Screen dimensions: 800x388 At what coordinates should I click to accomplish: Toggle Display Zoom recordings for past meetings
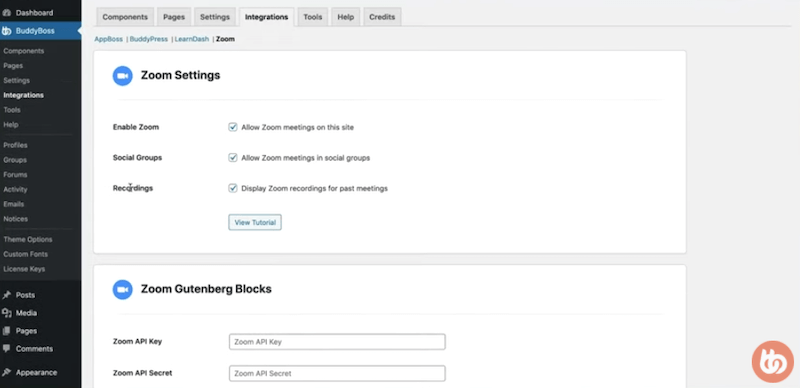233,188
